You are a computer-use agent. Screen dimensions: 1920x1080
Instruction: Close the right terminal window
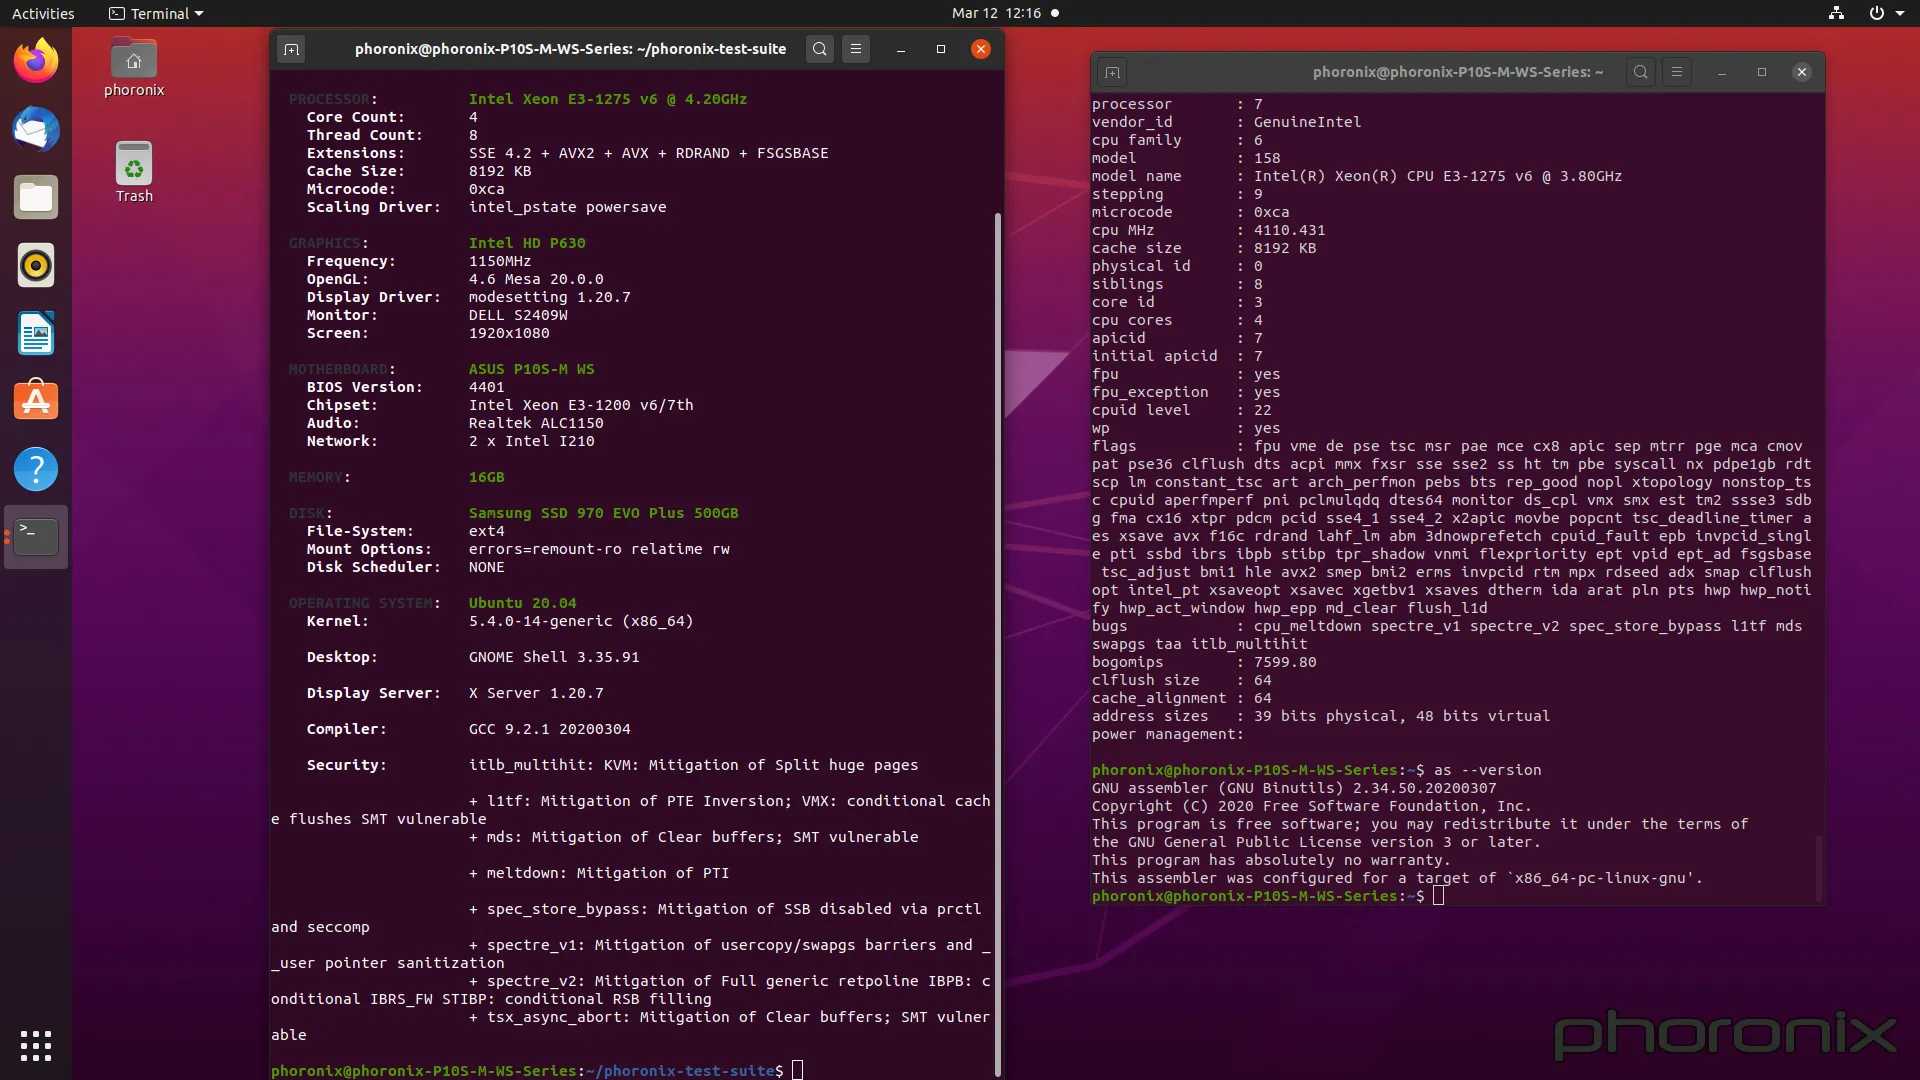(x=1802, y=72)
